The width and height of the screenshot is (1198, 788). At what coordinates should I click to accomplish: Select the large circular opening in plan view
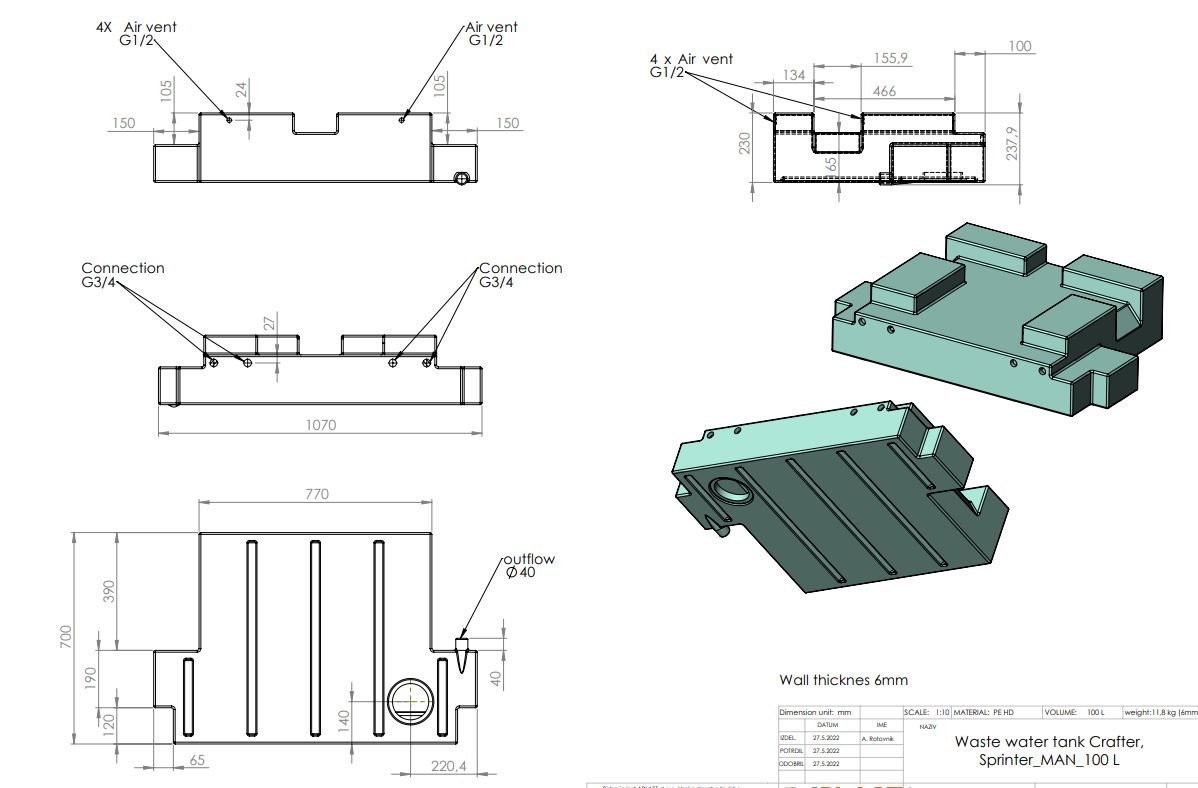pos(410,700)
